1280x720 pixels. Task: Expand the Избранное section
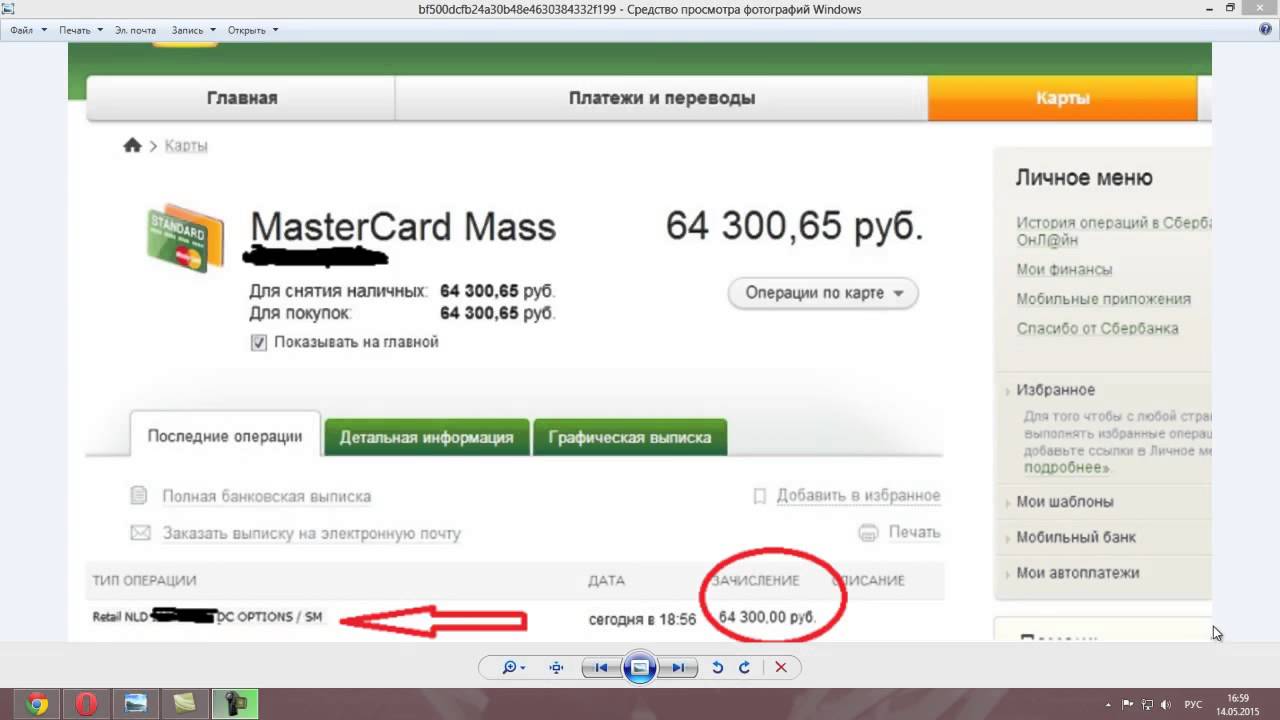[1055, 390]
